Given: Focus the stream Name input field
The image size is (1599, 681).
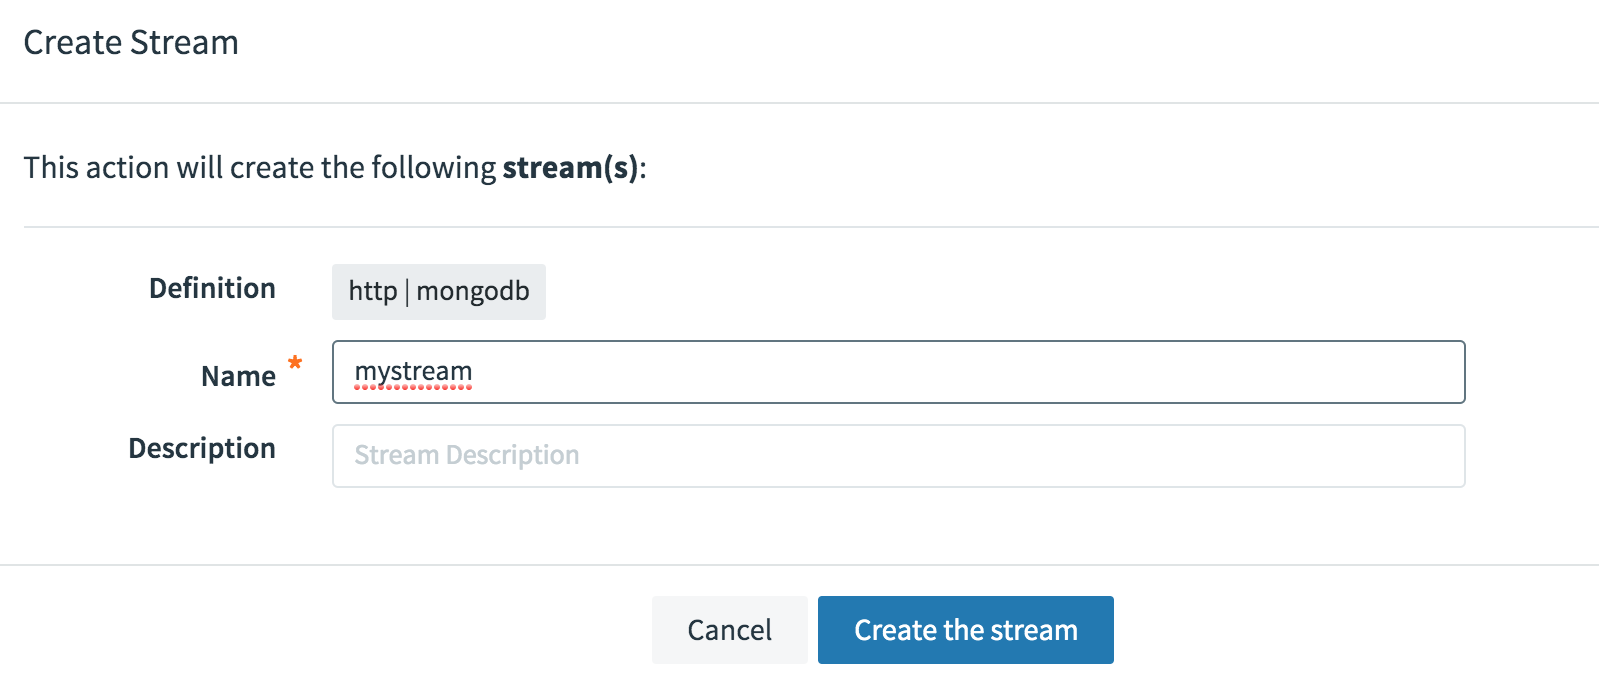Looking at the screenshot, I should [898, 372].
